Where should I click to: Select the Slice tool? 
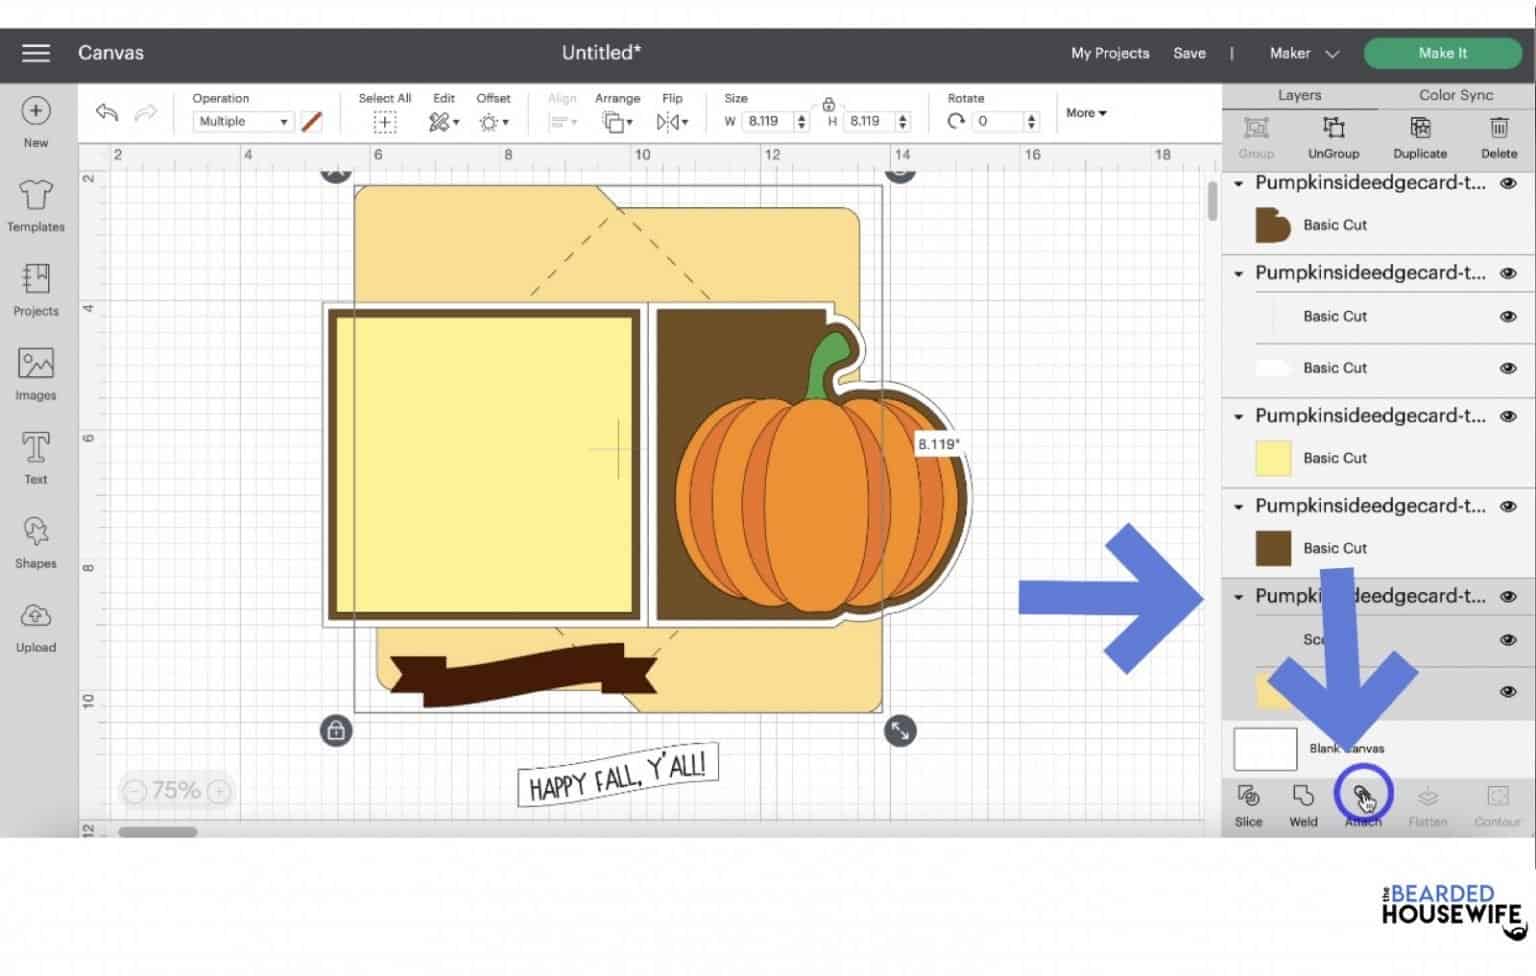1248,805
